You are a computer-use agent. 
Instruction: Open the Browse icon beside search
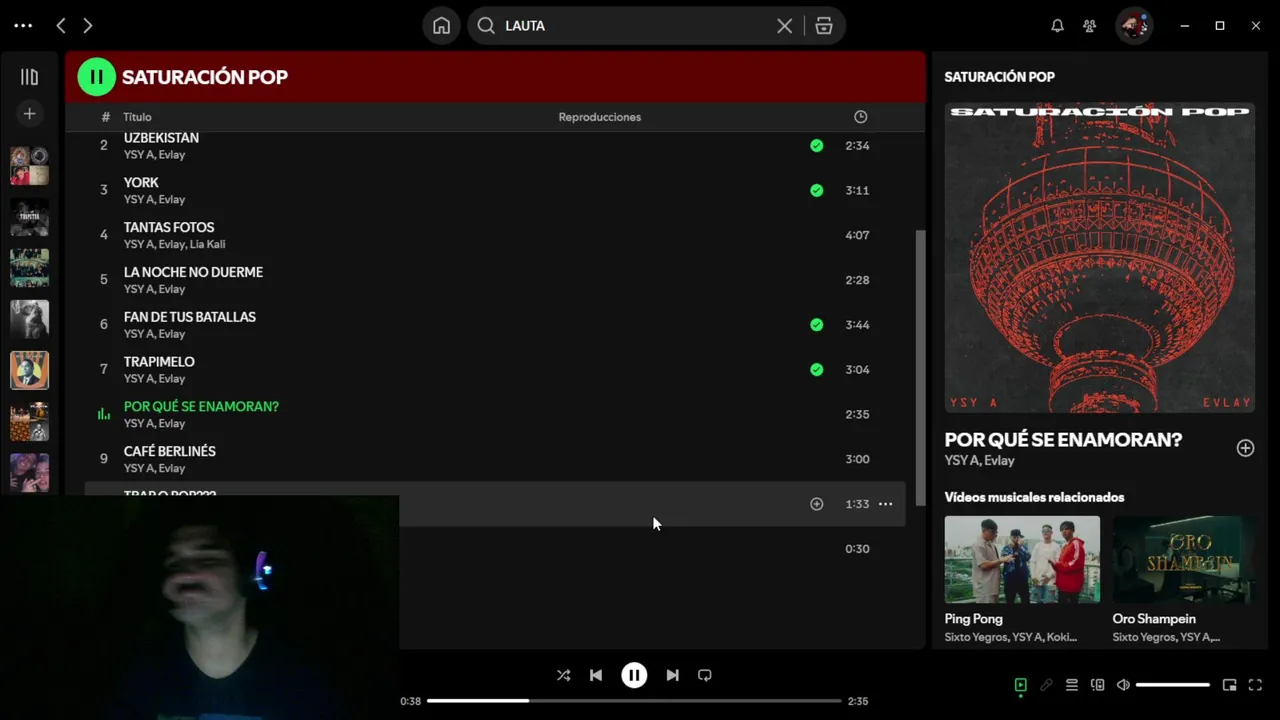(x=824, y=26)
